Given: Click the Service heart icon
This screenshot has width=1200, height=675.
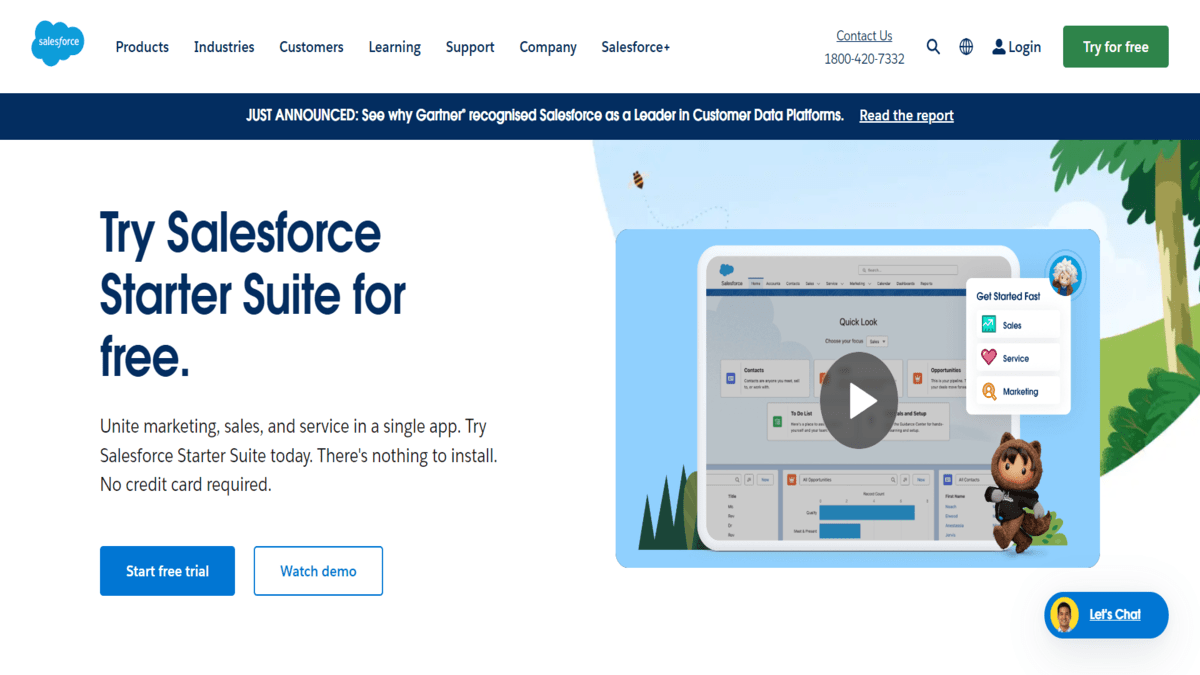Looking at the screenshot, I should tap(989, 358).
